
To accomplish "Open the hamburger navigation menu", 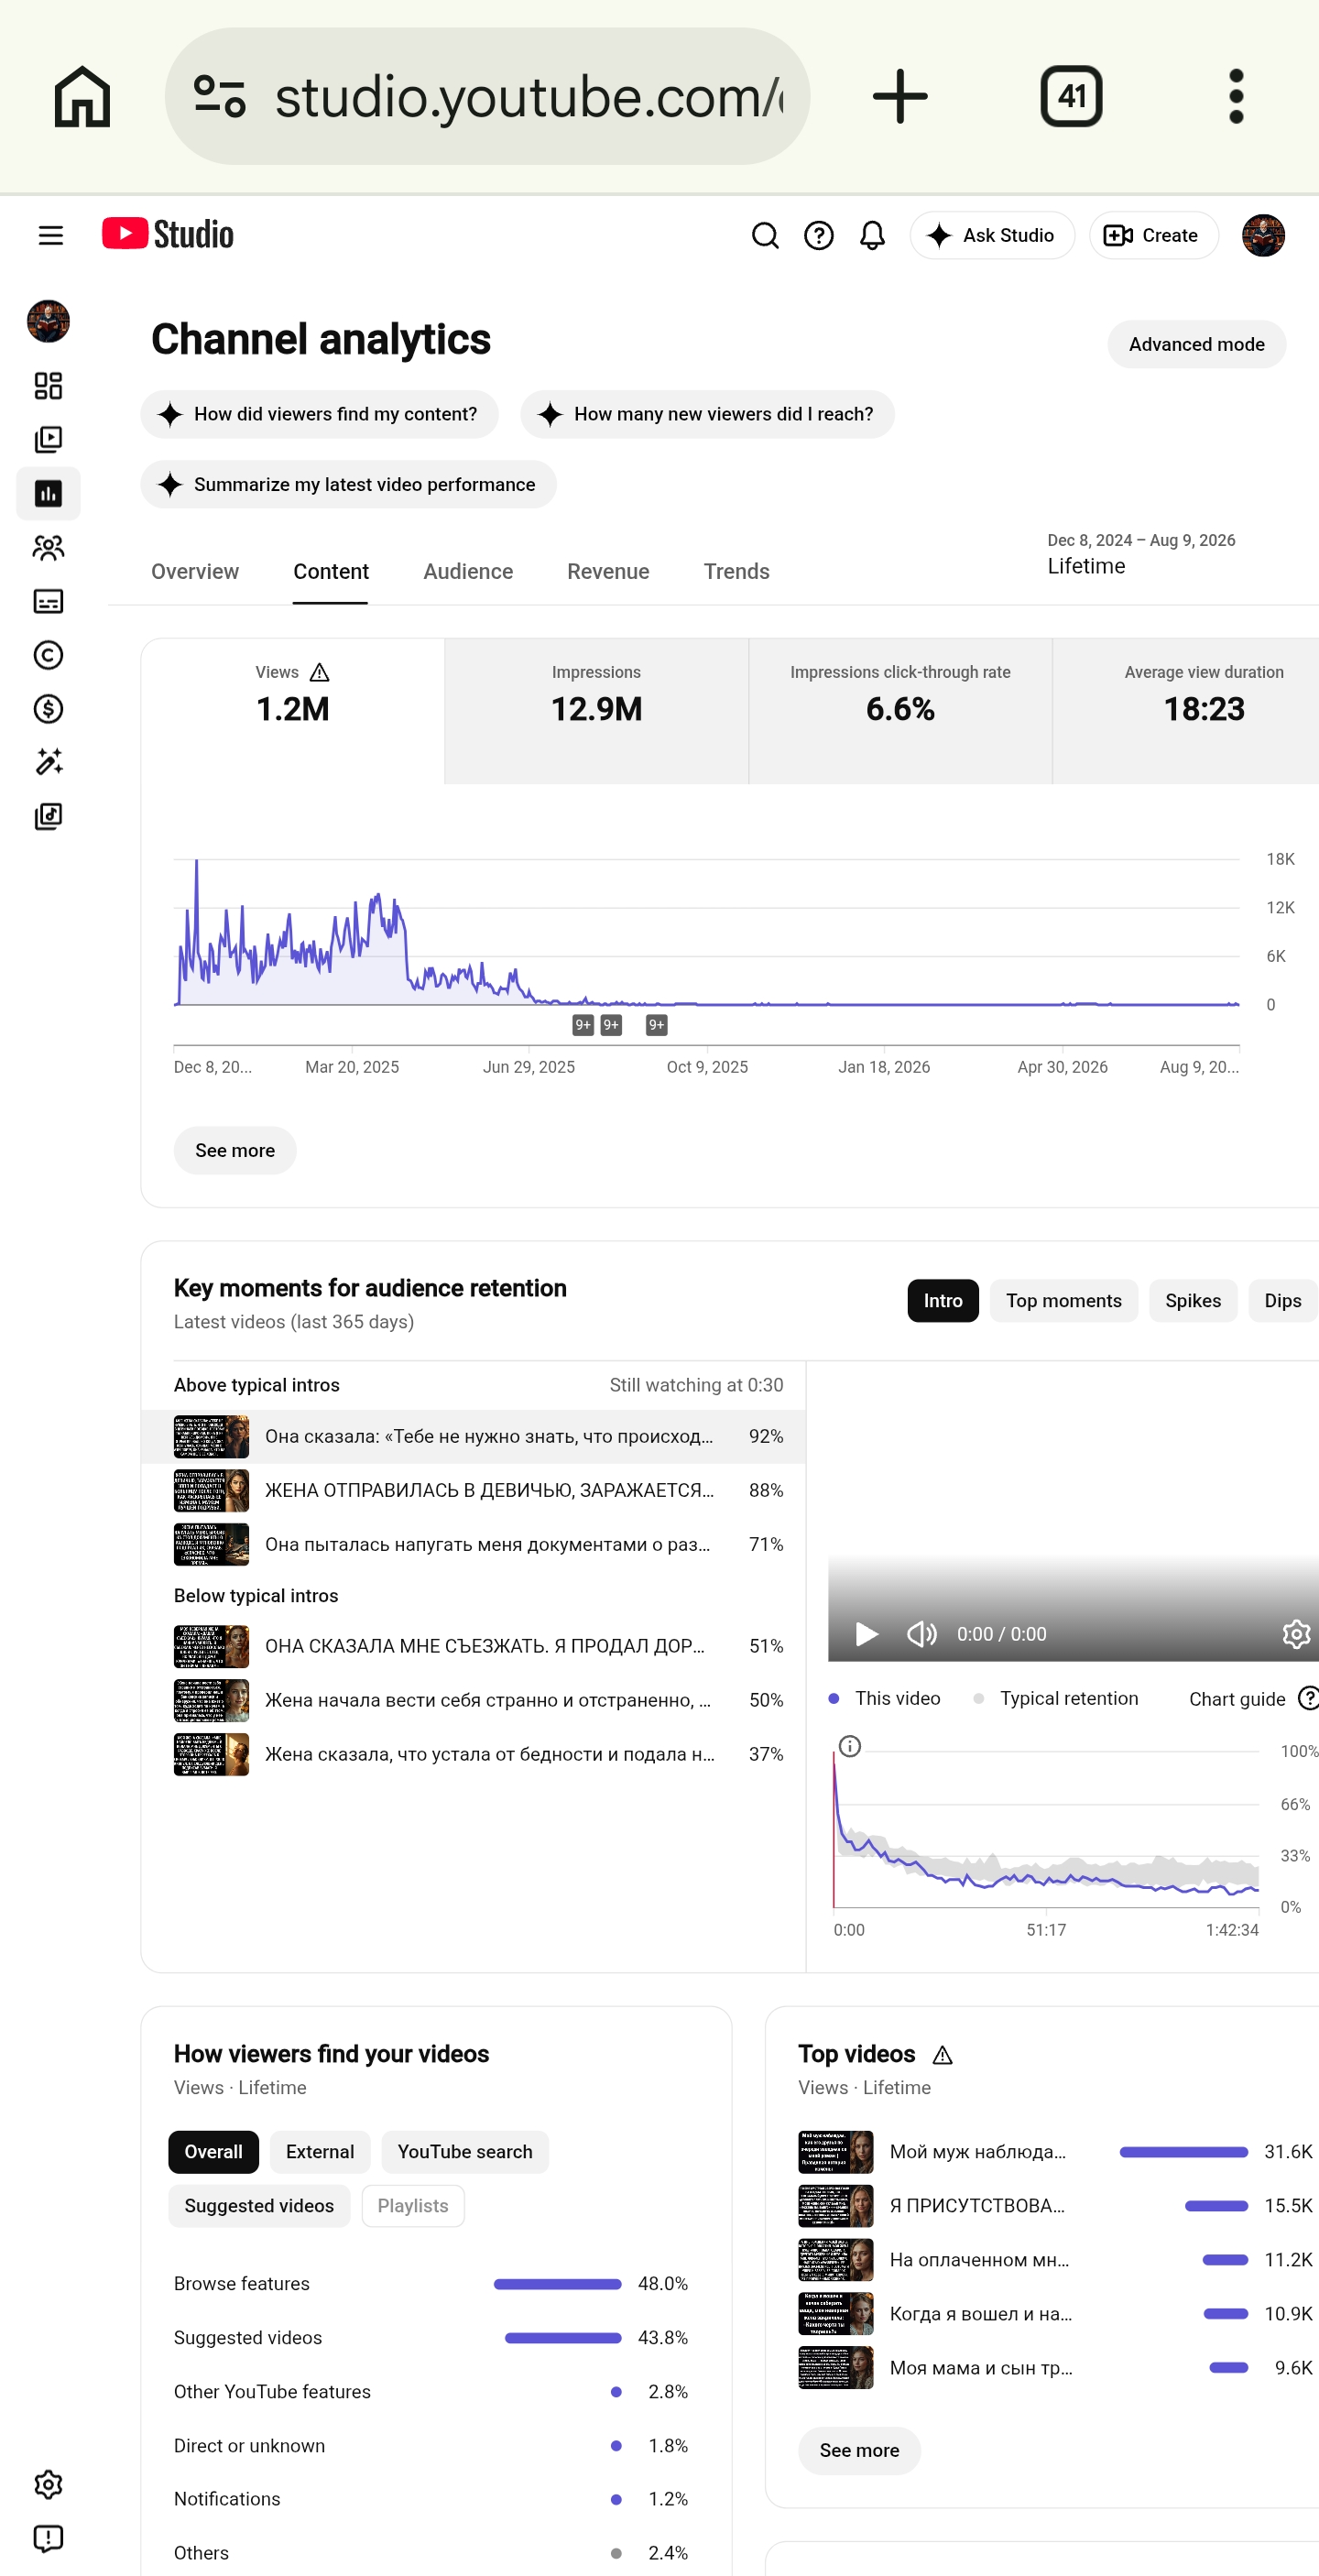I will (x=51, y=235).
